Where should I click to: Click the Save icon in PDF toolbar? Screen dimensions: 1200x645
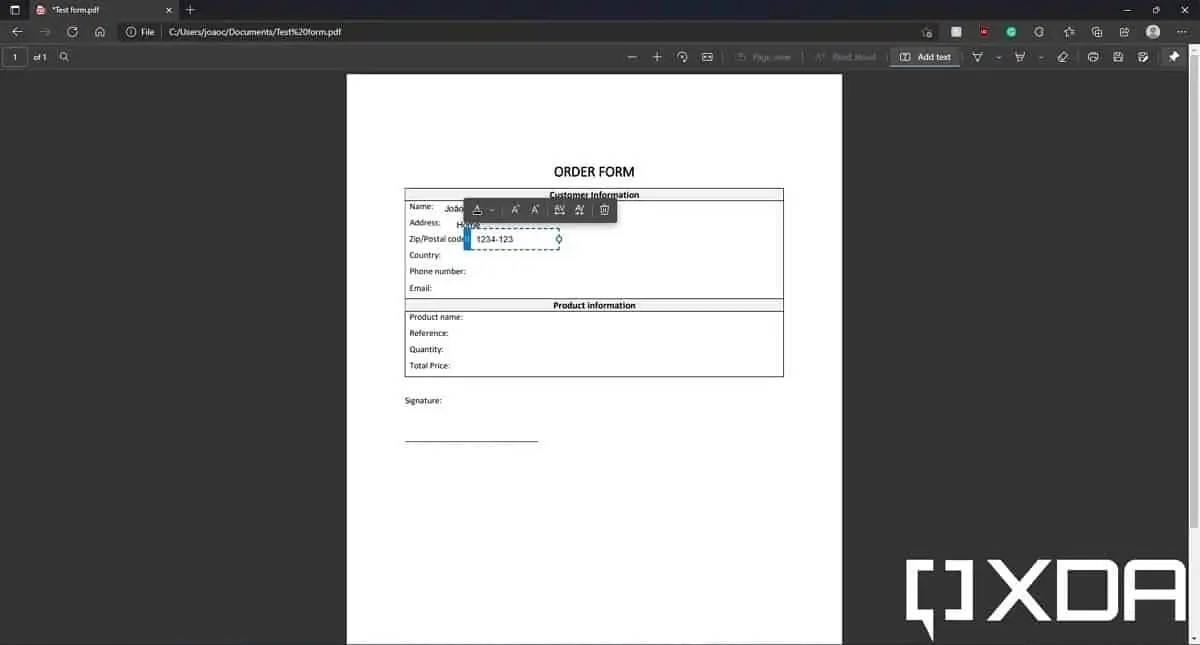1118,57
